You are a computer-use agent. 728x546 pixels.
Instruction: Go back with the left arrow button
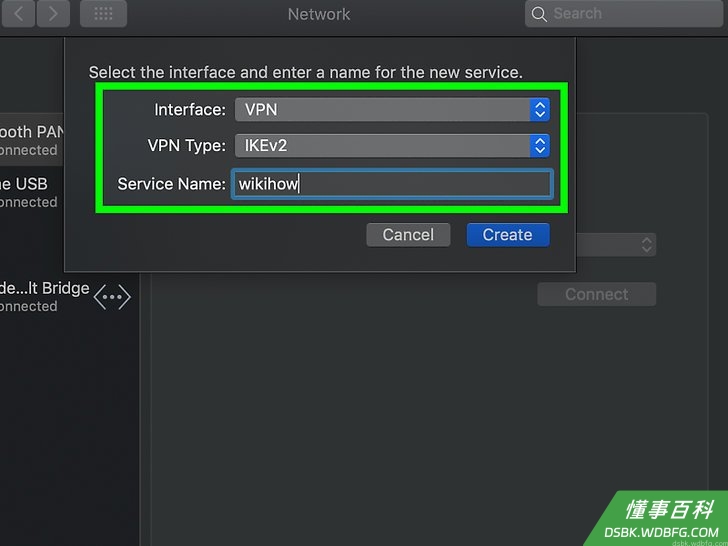coord(18,13)
